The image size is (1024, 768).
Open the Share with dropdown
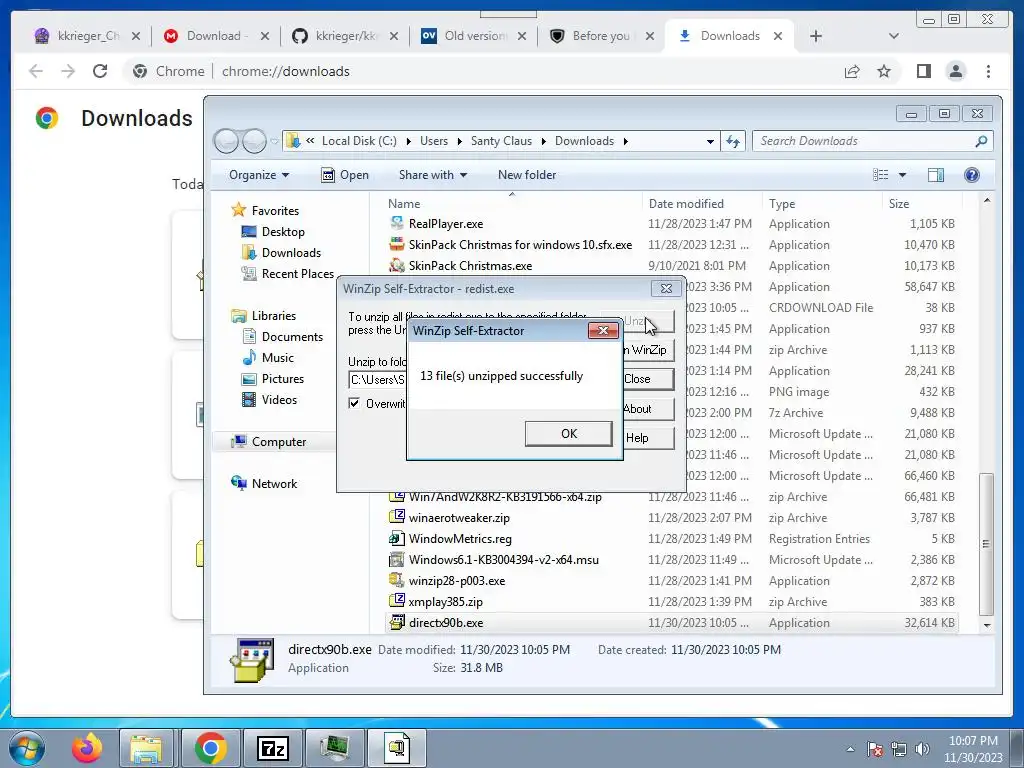[433, 175]
